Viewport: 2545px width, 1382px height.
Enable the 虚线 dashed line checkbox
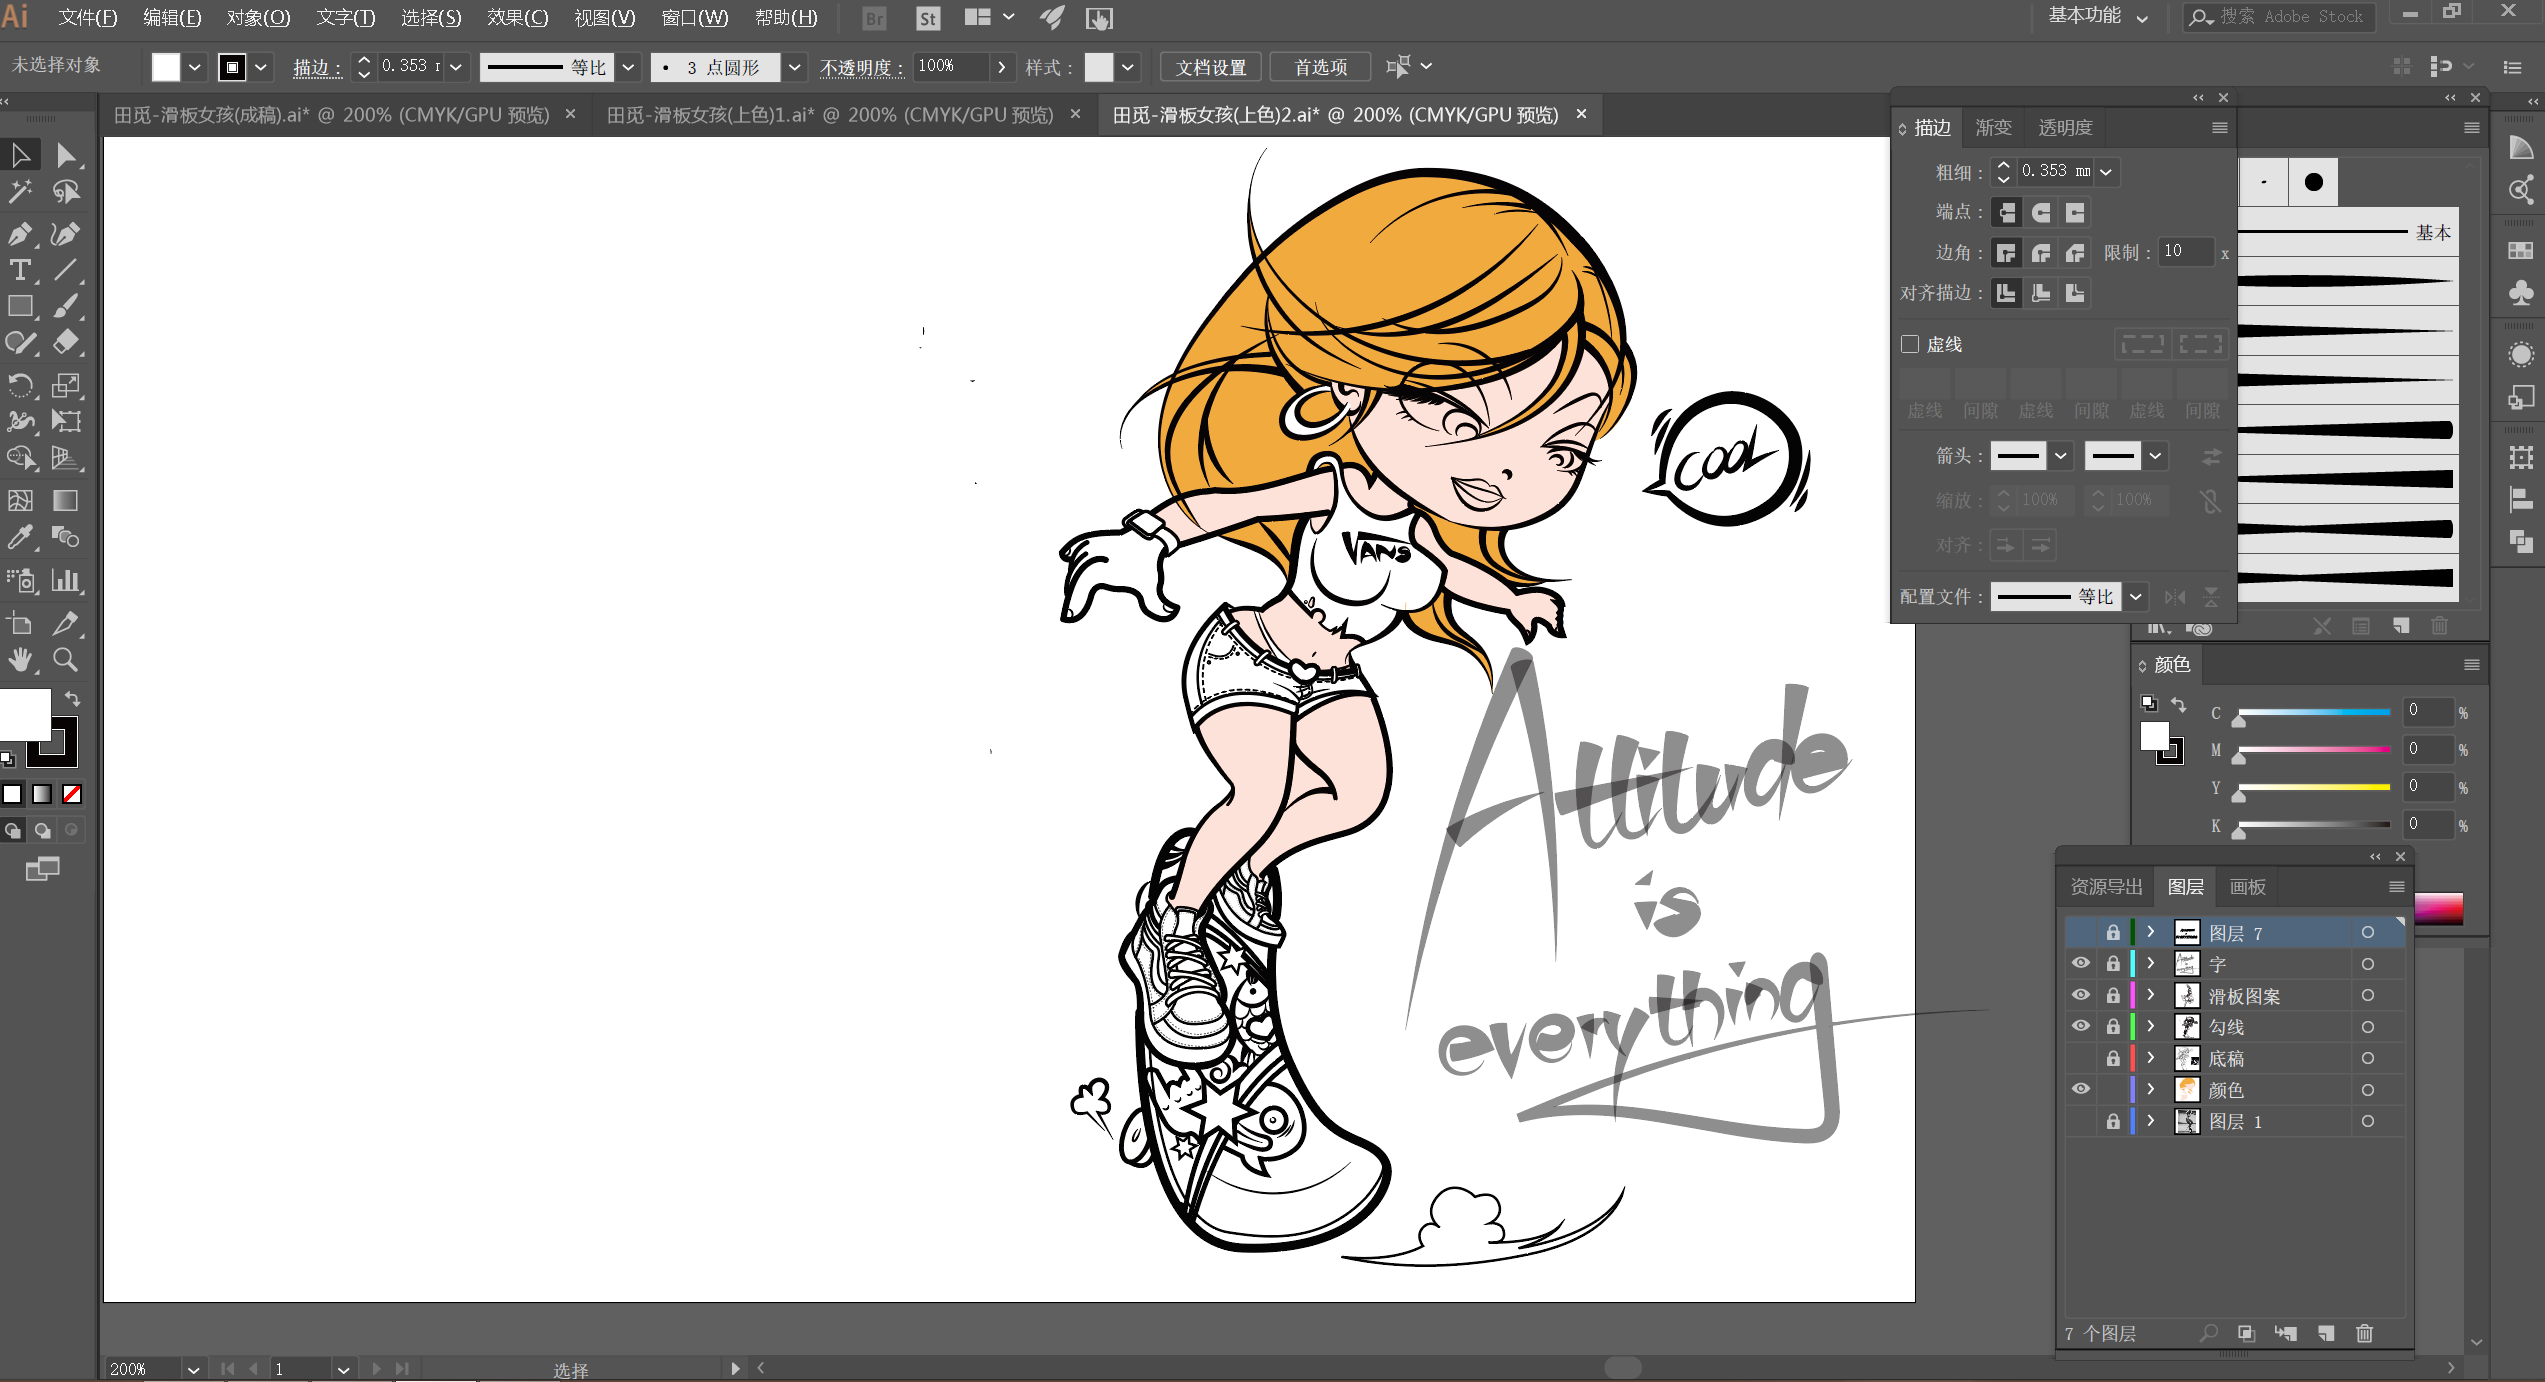coord(1910,344)
